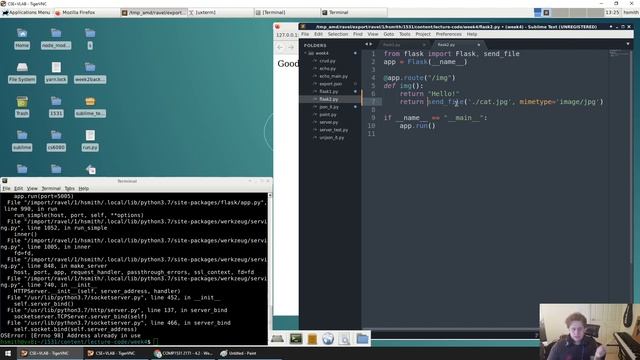Open the node_mod... folder on desktop
Viewport: 640px width, 360px height.
(x=56, y=38)
